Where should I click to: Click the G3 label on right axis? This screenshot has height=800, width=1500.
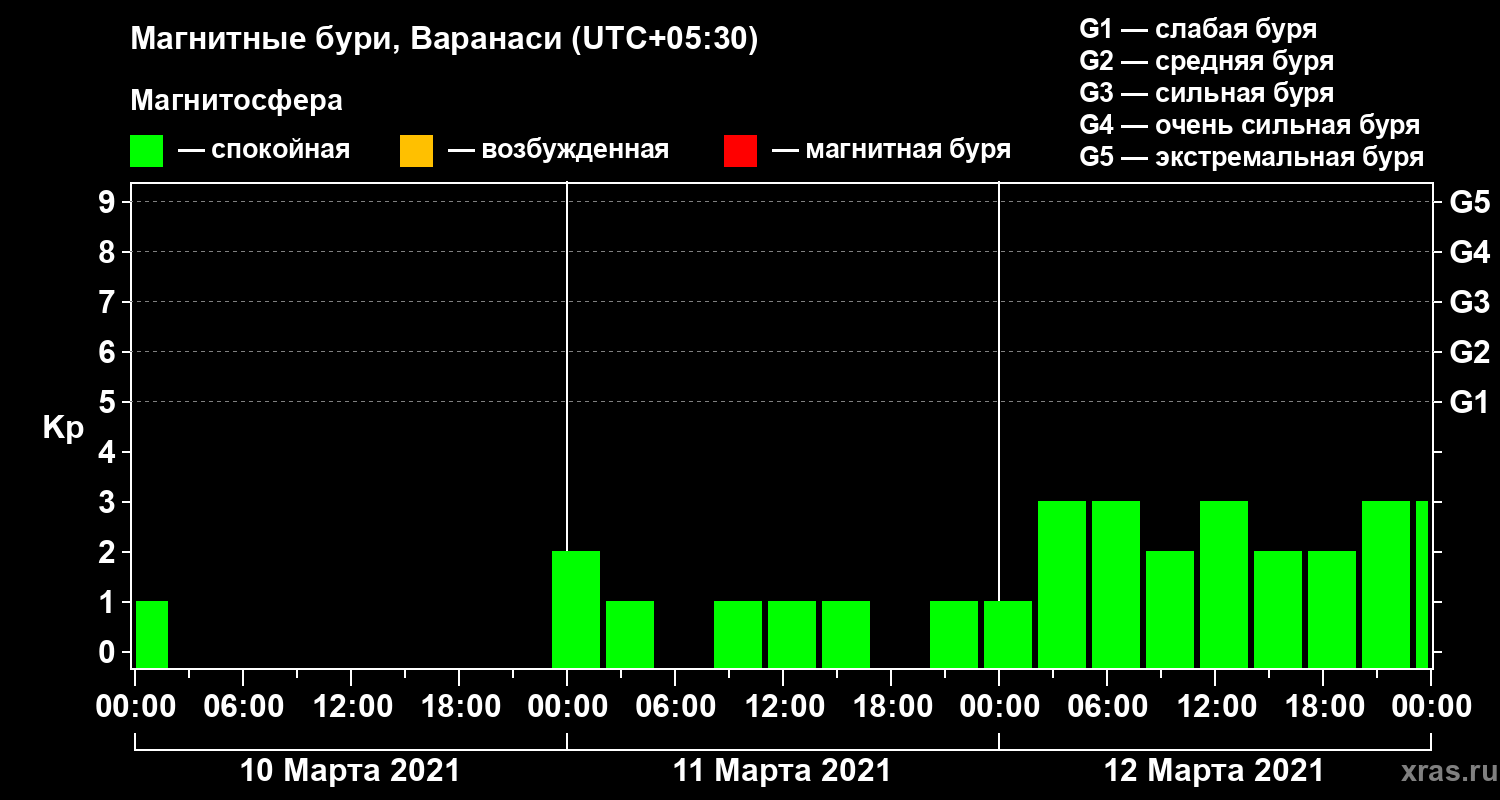click(x=1469, y=302)
